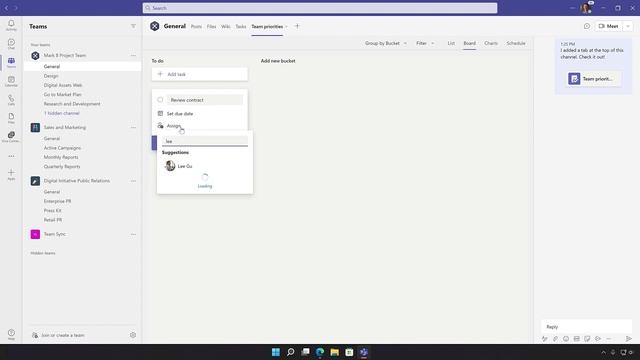640x360 pixels.
Task: Click Join or create a team
Action: point(62,335)
